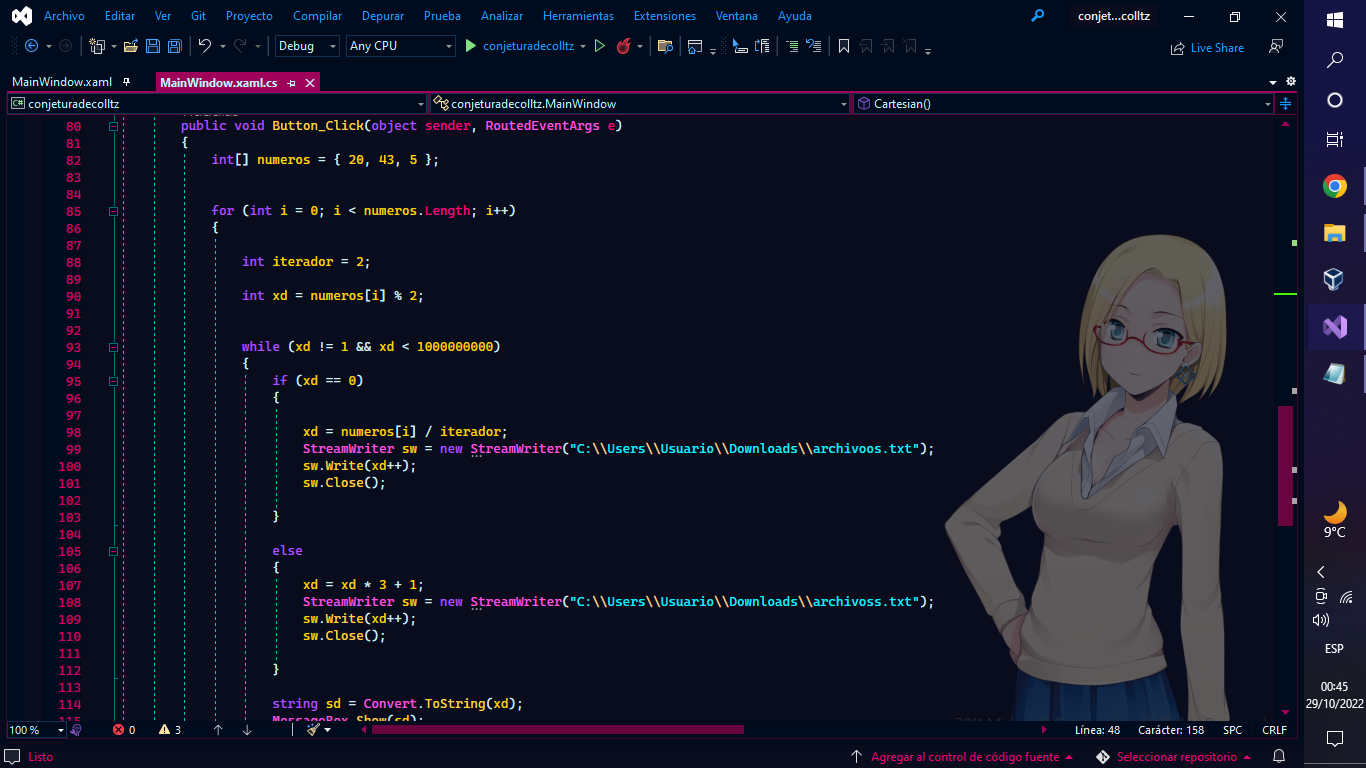This screenshot has height=768, width=1366.
Task: Open the Cartesian() member dropdown
Action: [x=1064, y=103]
